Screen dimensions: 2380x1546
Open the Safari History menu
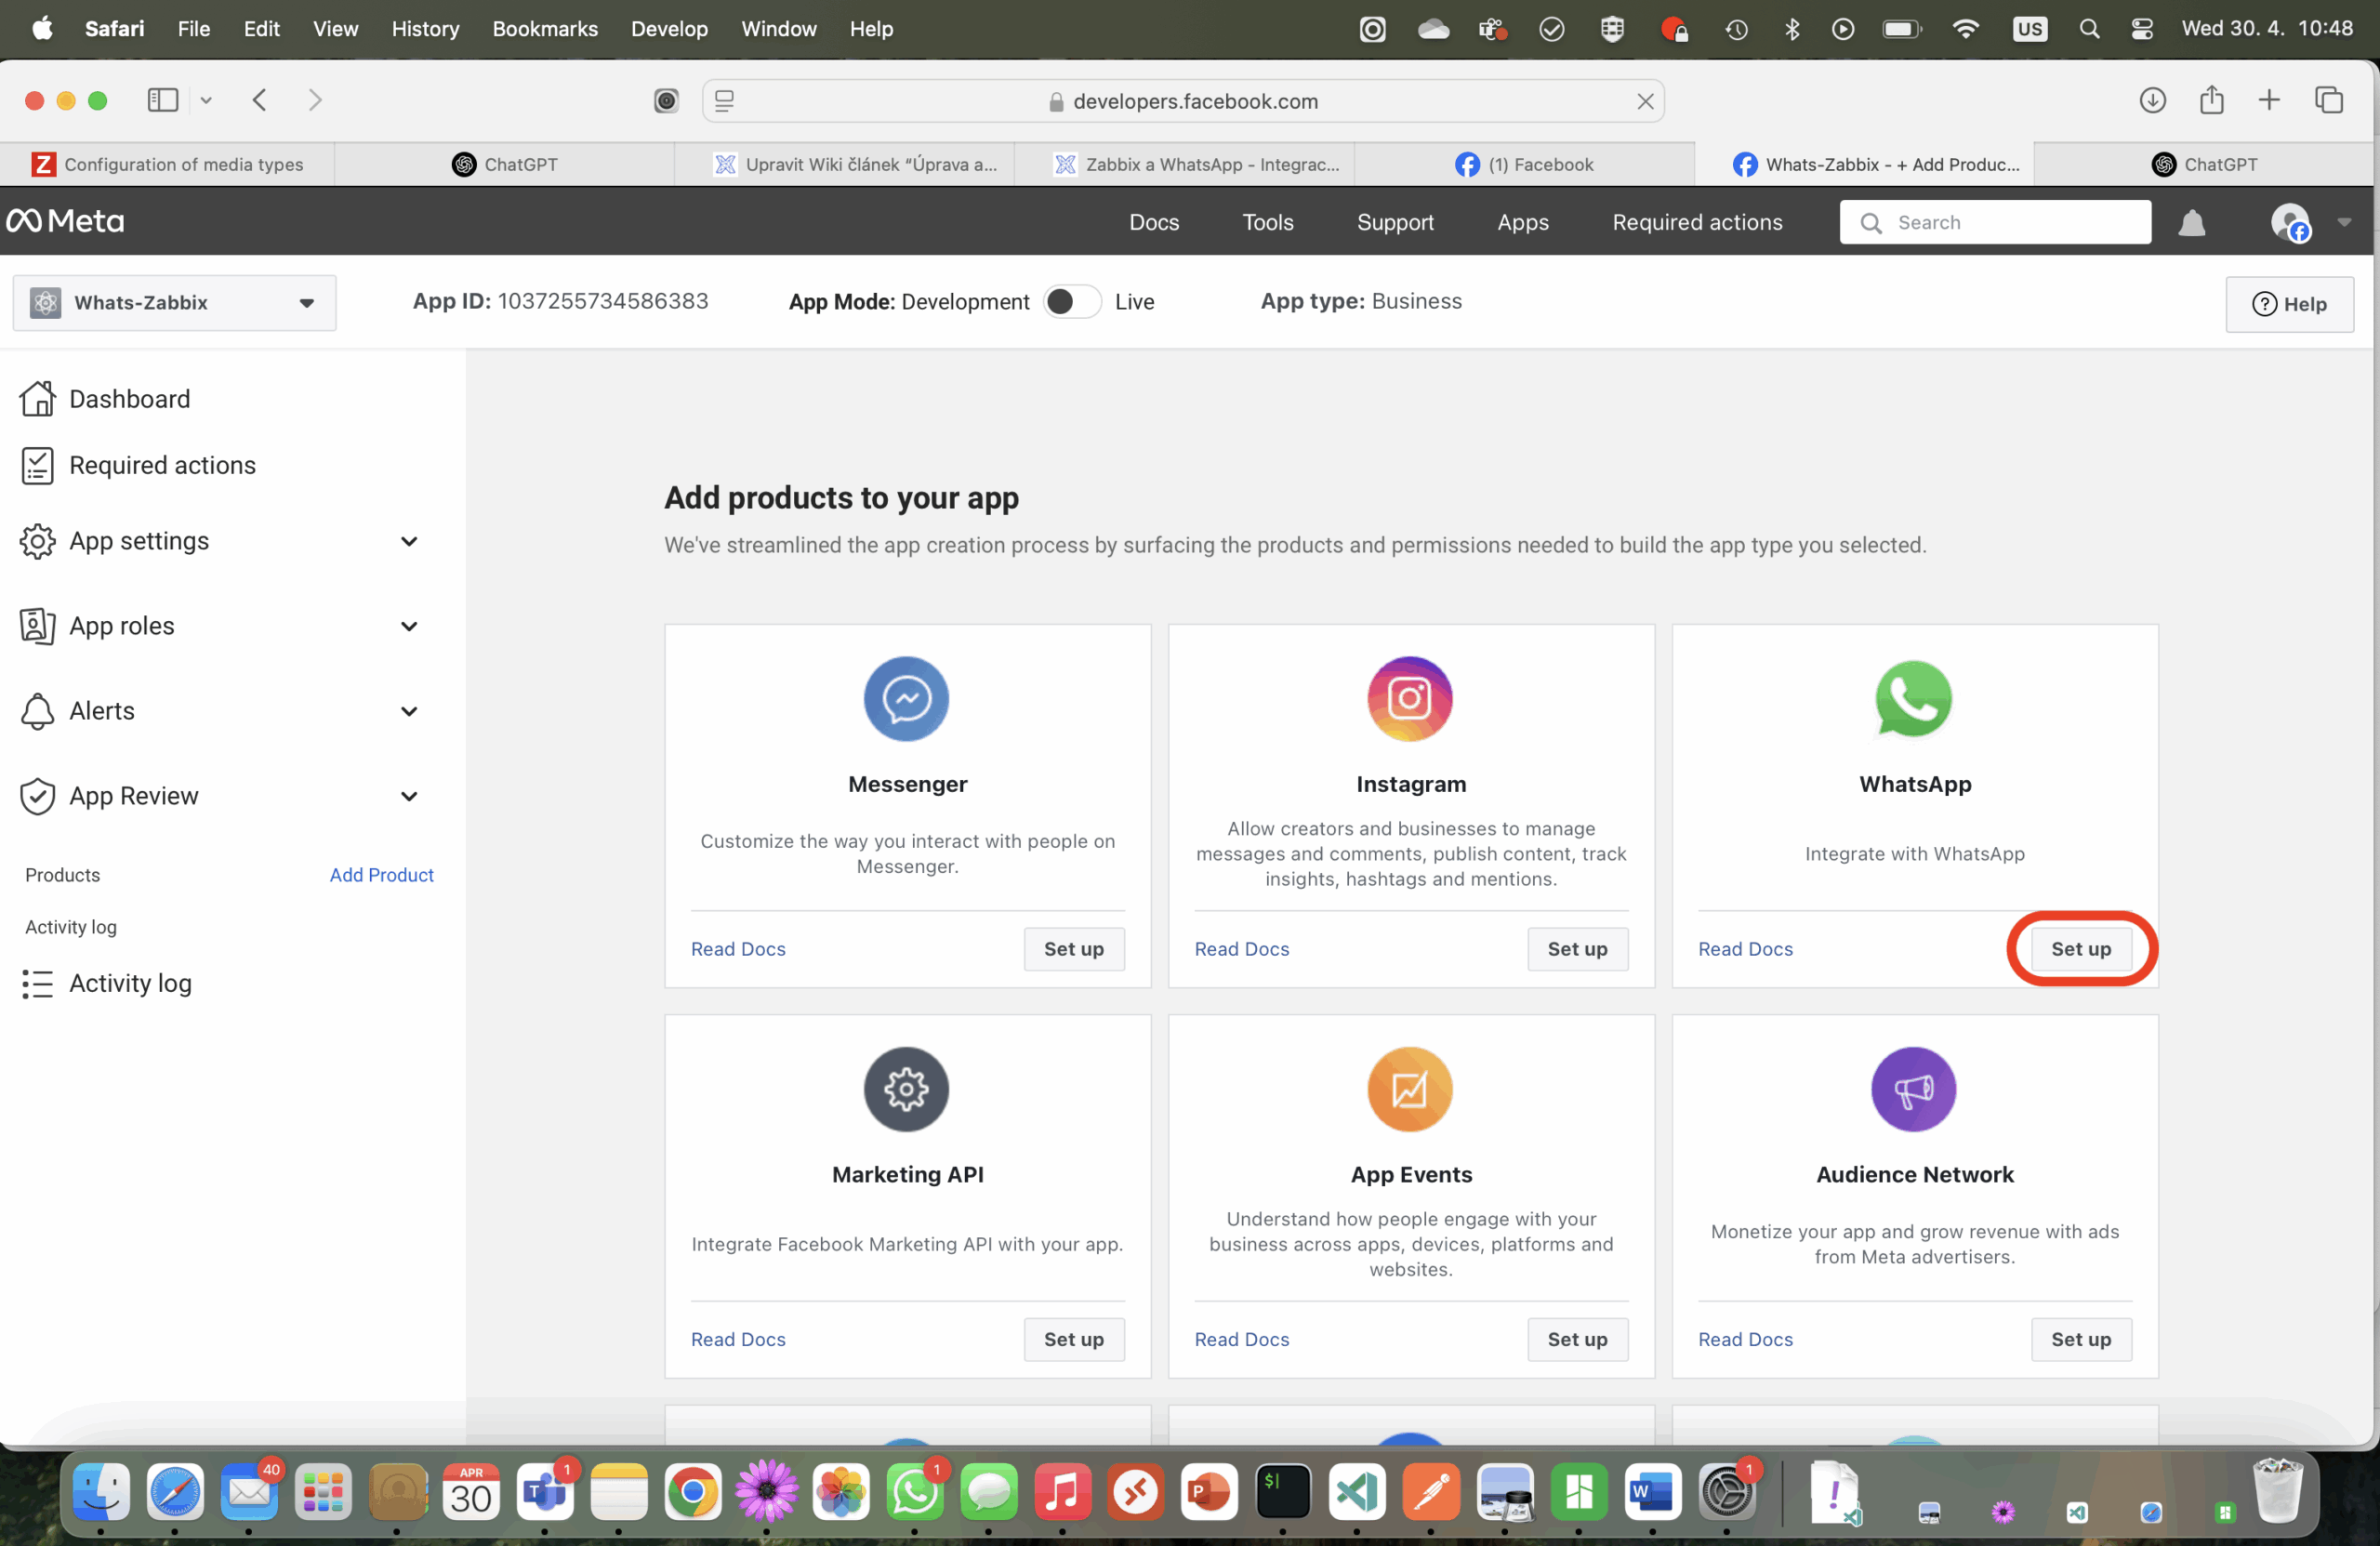[x=425, y=29]
